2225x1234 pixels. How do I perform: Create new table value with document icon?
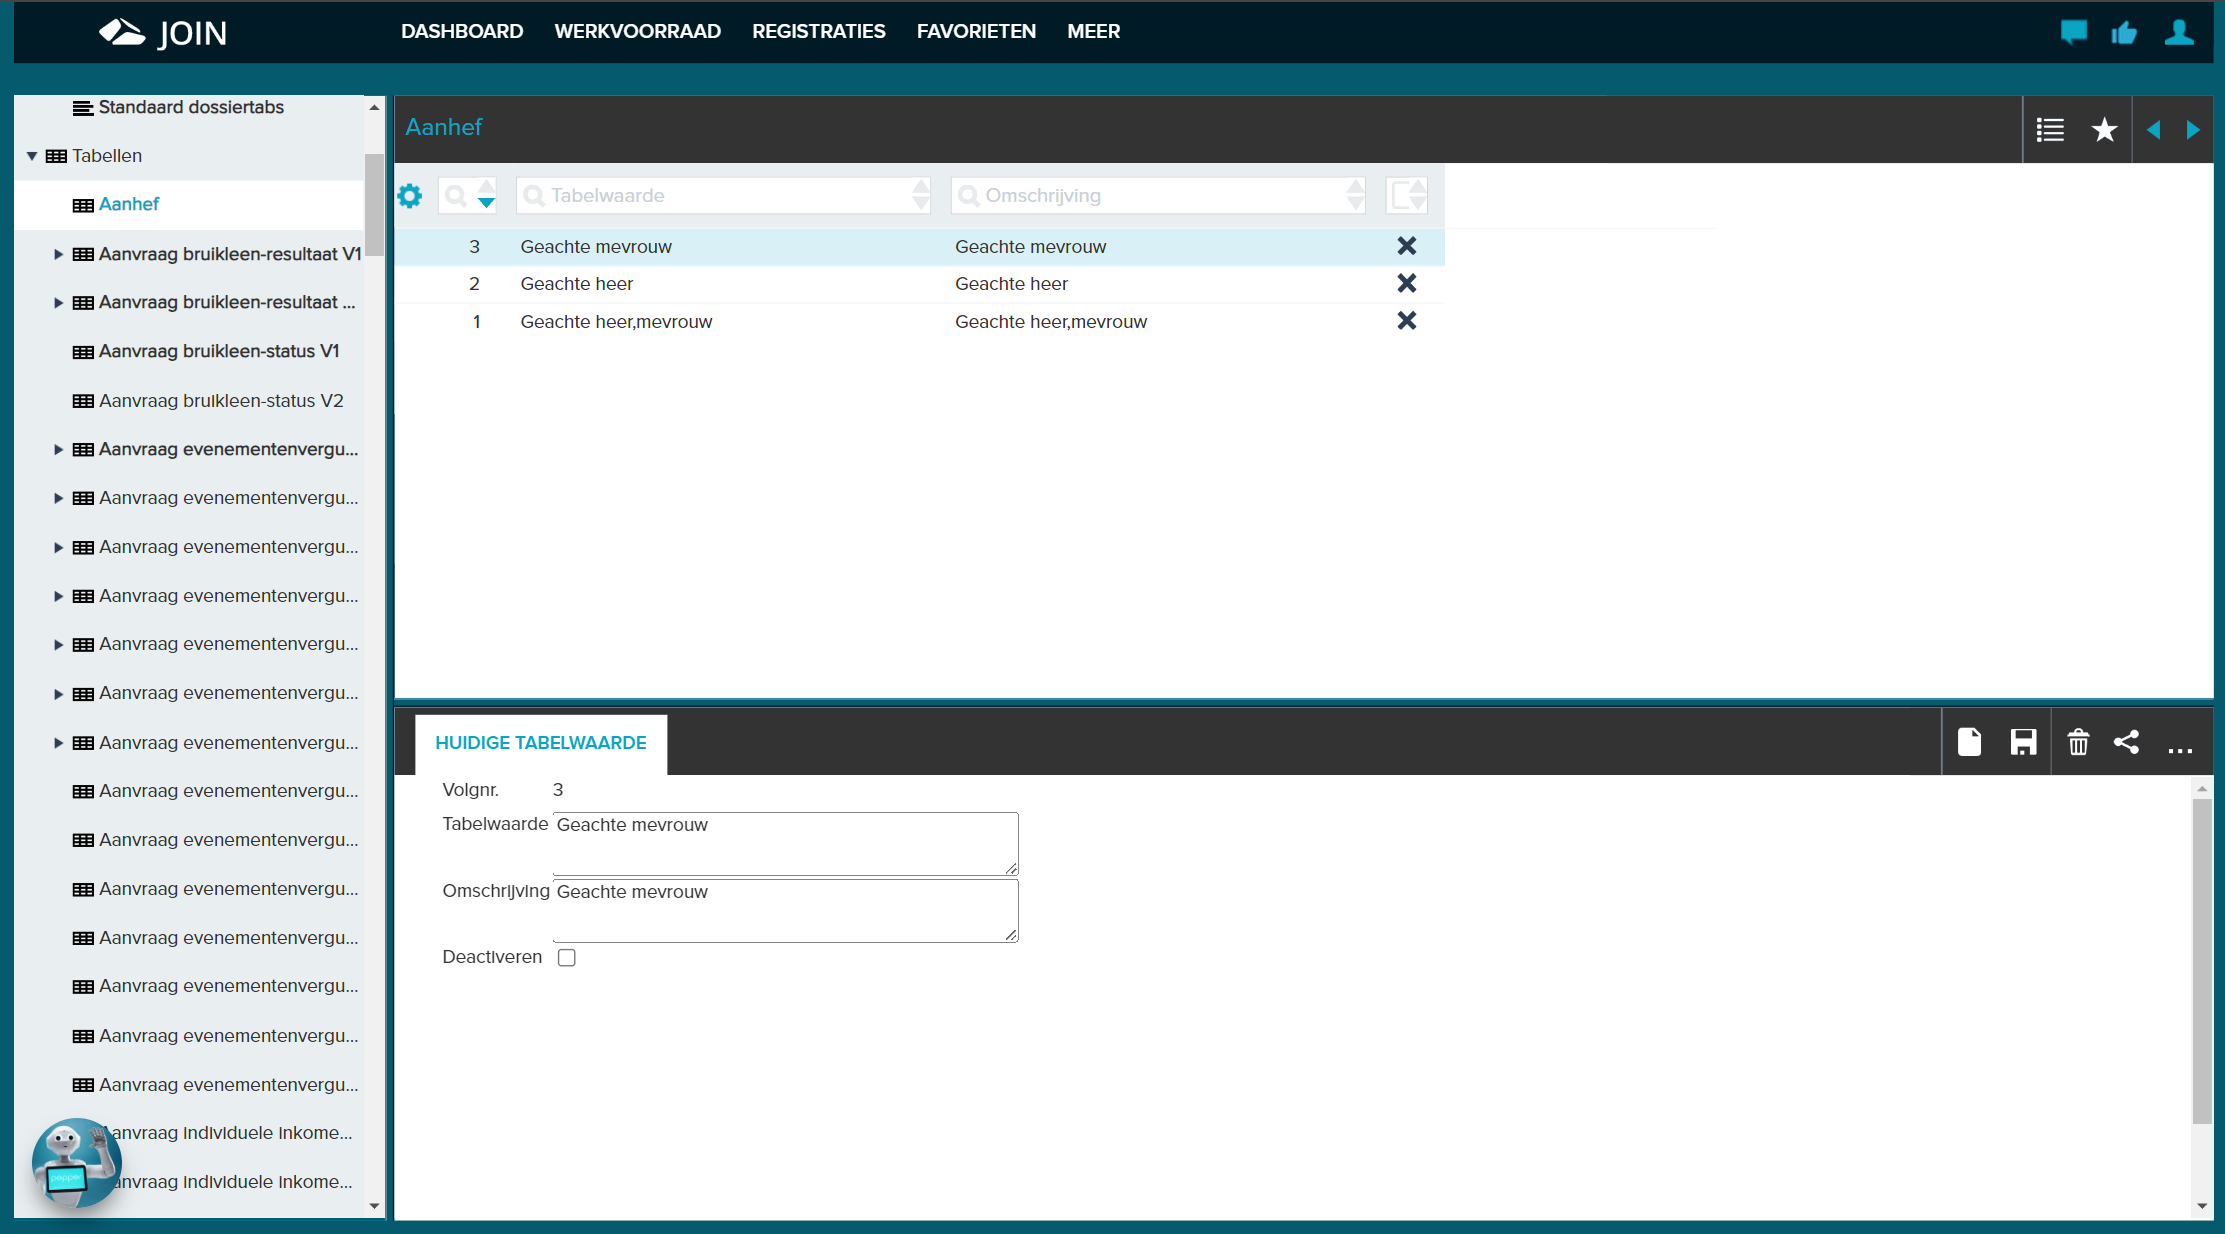point(1970,742)
